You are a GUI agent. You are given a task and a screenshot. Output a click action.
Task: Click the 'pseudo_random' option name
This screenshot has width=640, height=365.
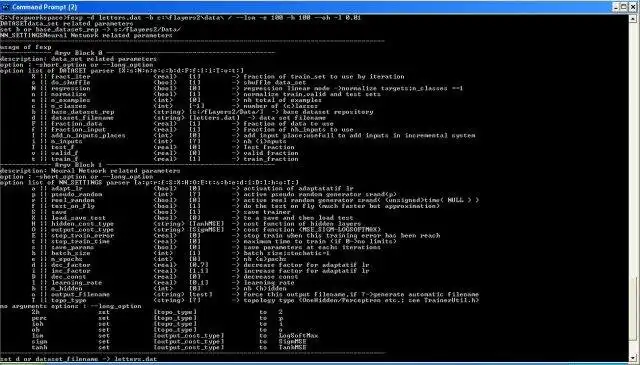click(x=76, y=194)
